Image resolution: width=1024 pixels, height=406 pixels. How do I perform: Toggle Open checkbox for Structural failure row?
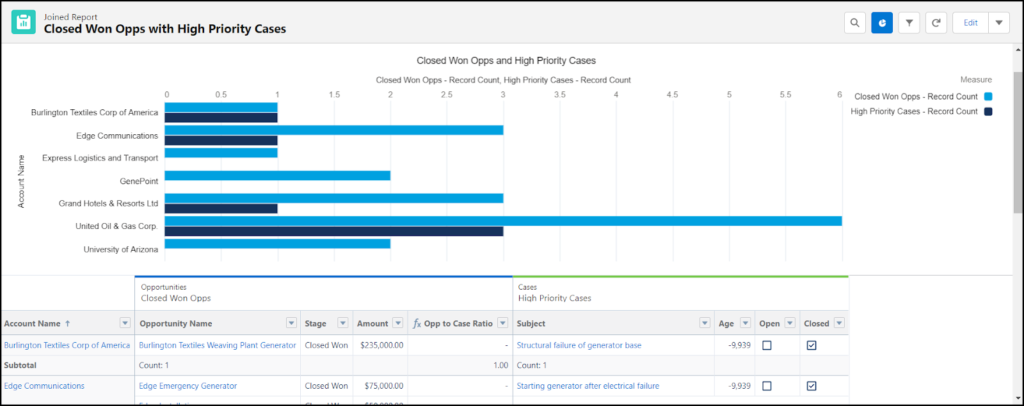point(767,345)
